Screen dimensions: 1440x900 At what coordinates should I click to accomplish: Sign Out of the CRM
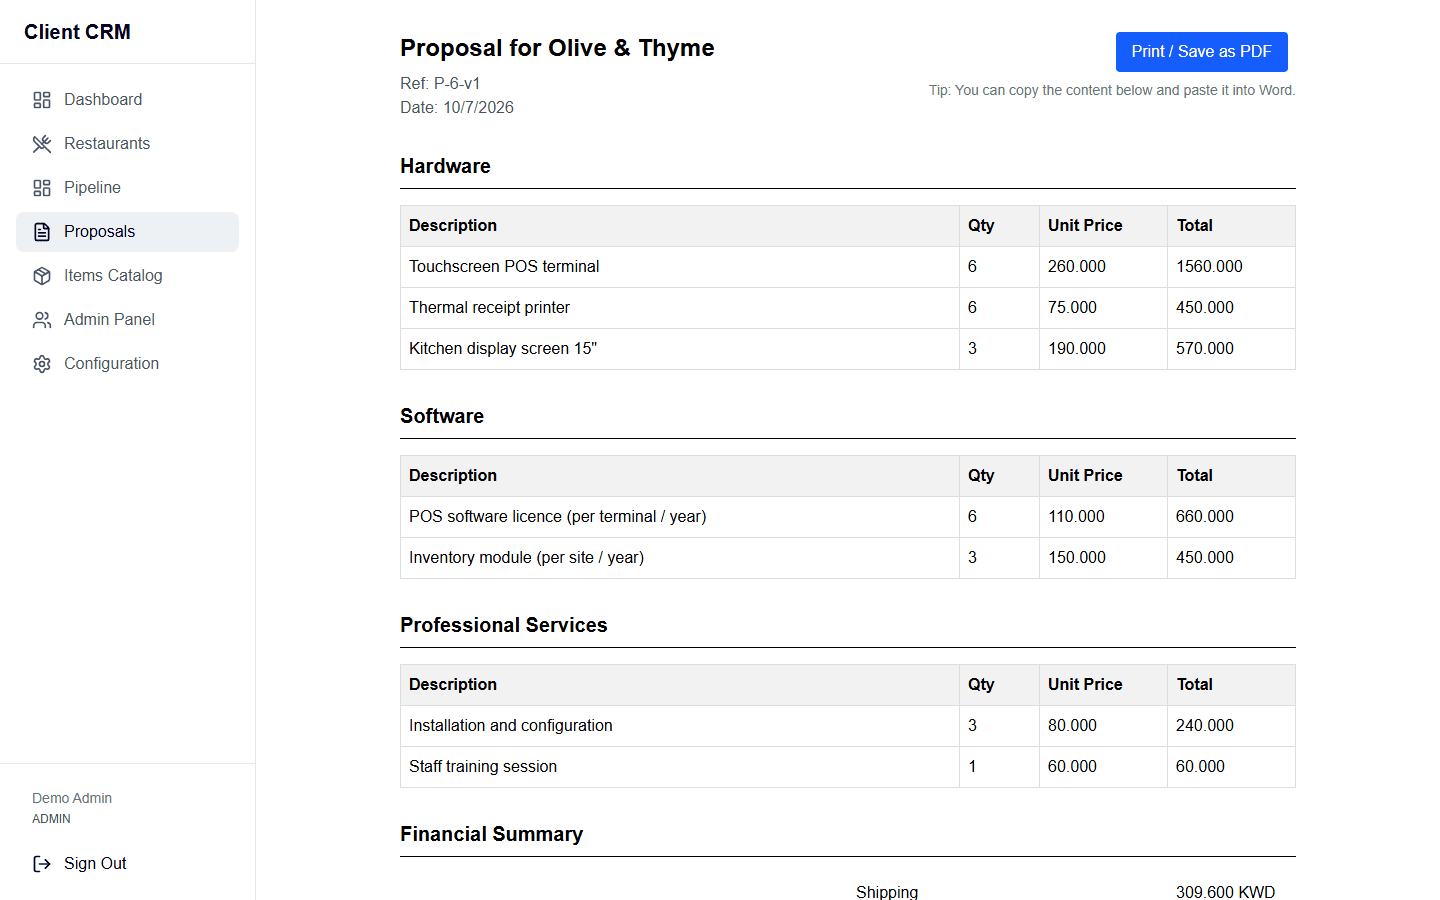pyautogui.click(x=127, y=864)
